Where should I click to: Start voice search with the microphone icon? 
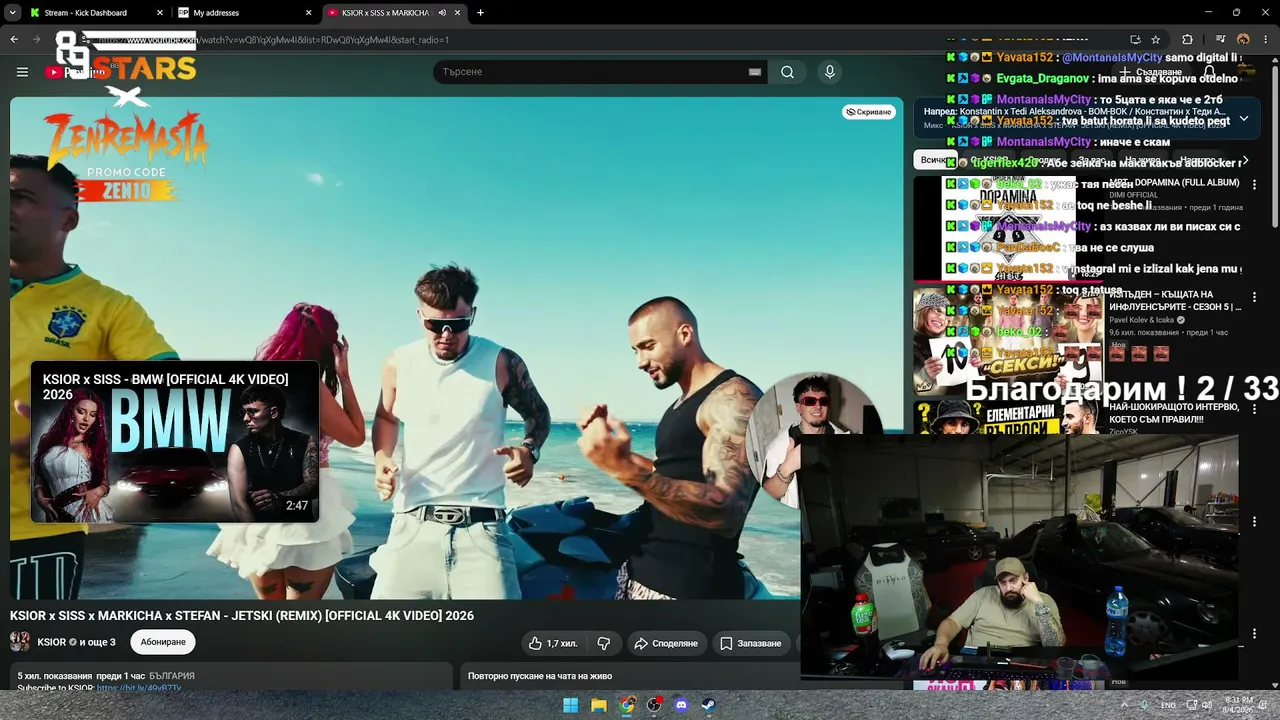(829, 72)
